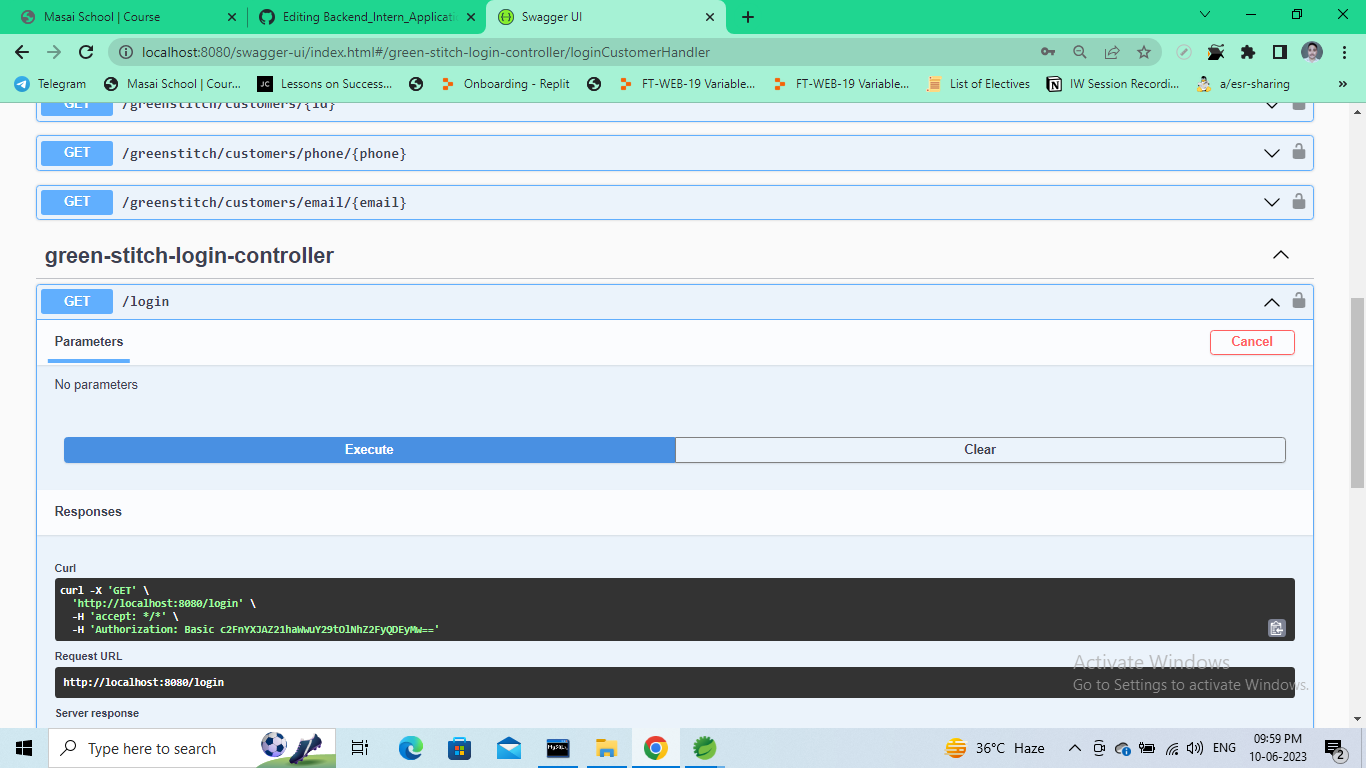Collapse the green-stitch-login-controller section
This screenshot has height=768, width=1366.
coord(1280,255)
